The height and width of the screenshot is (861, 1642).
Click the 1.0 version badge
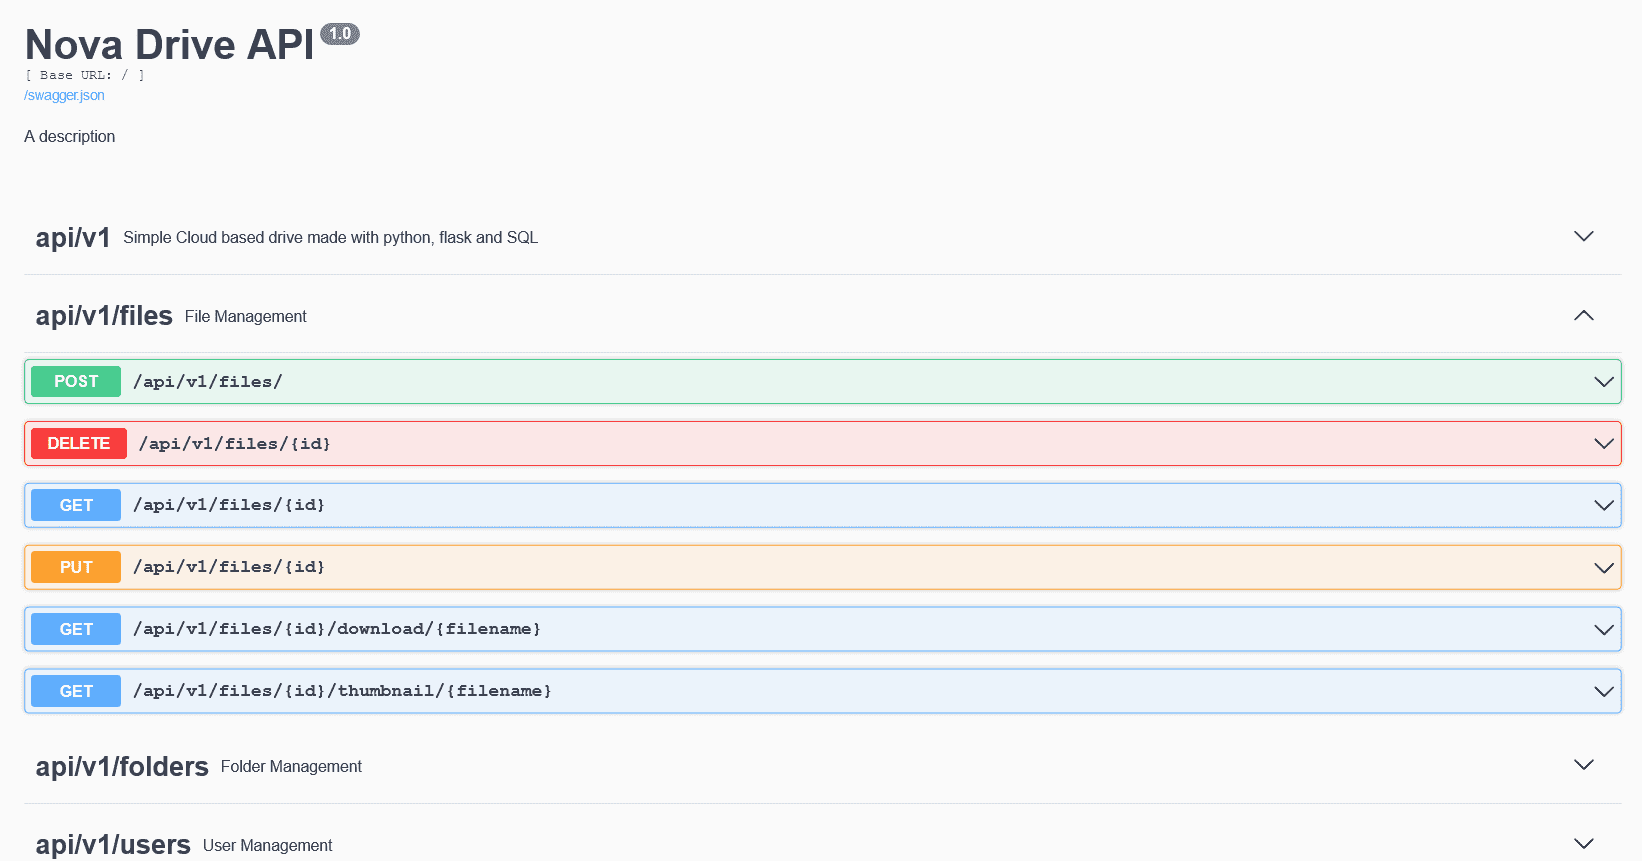pos(340,34)
